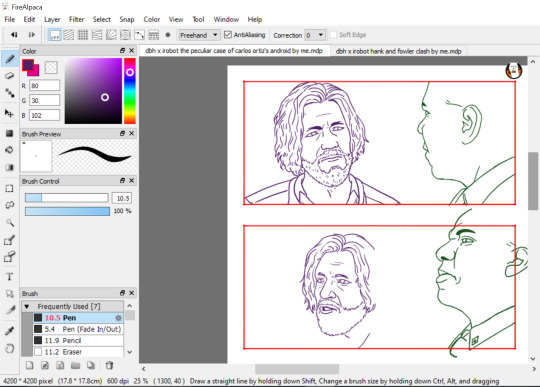The image size is (540, 387).
Task: Select the Magic Wand tool
Action: click(10, 222)
